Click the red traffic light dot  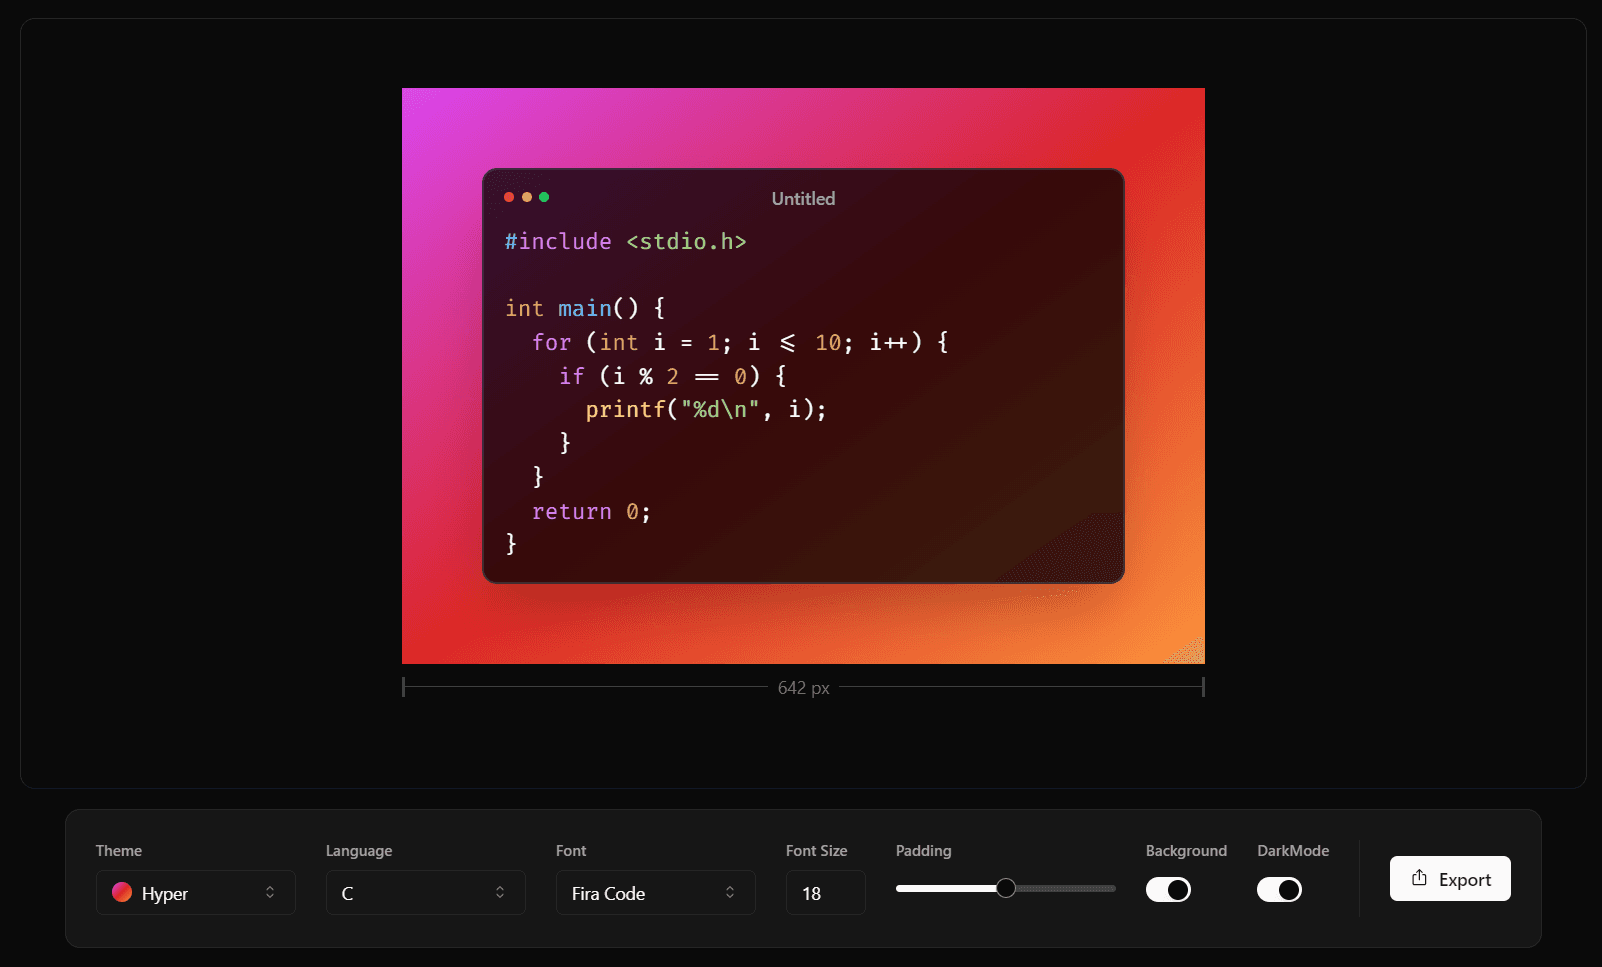510,197
